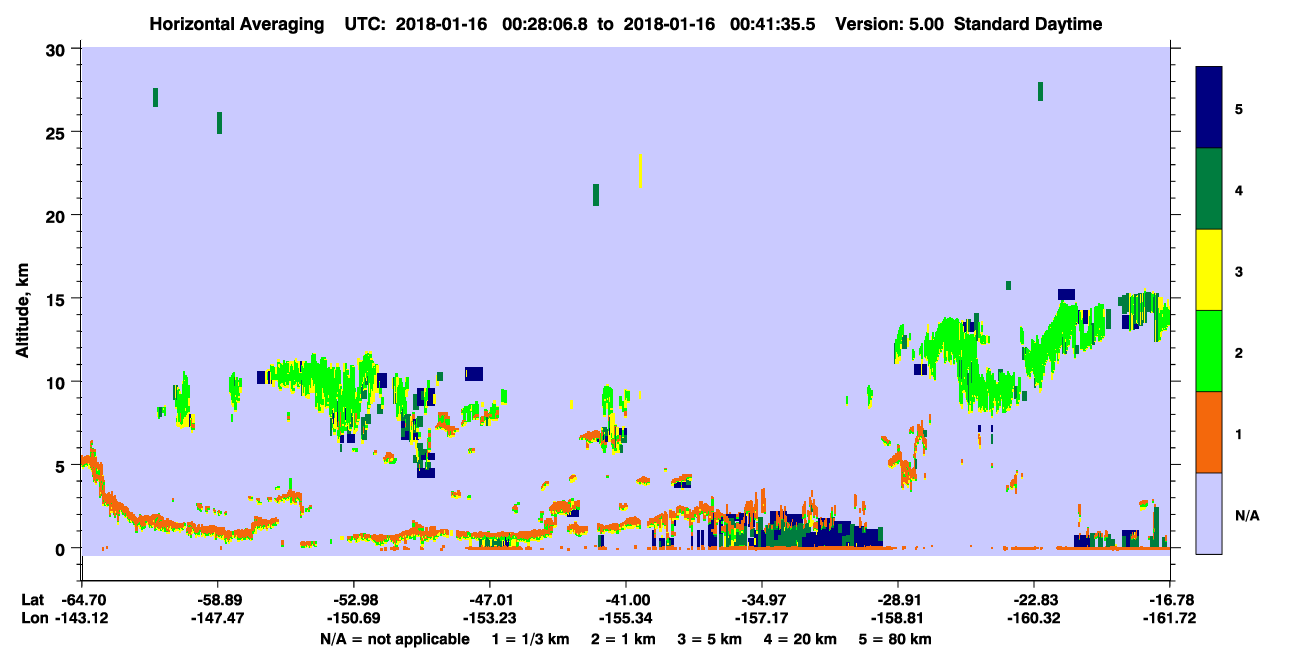This screenshot has width=1300, height=667.
Task: Click the longitude label -150.69
Action: pos(353,619)
